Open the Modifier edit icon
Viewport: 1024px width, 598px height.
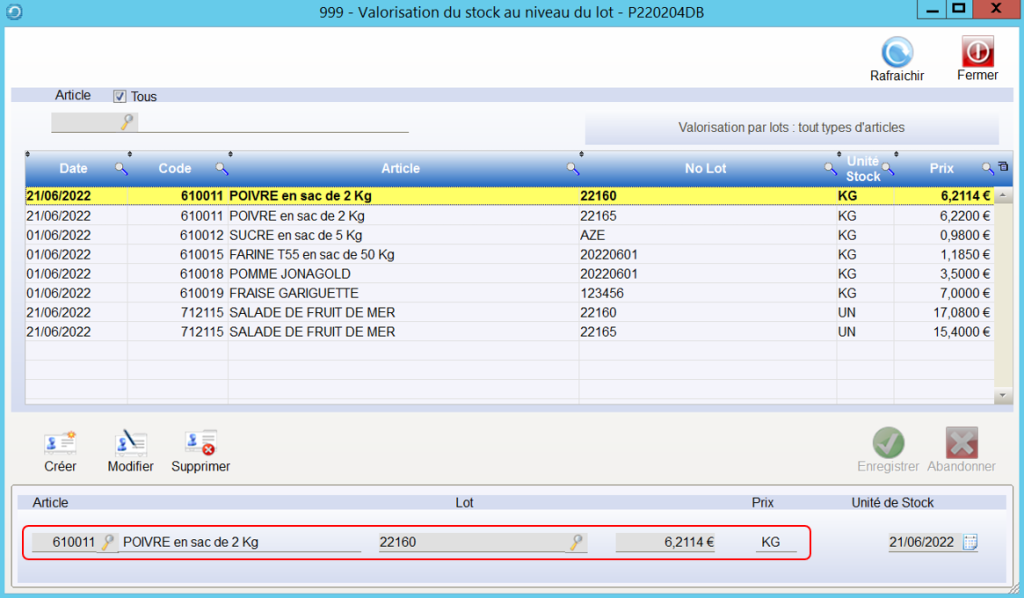(130, 443)
